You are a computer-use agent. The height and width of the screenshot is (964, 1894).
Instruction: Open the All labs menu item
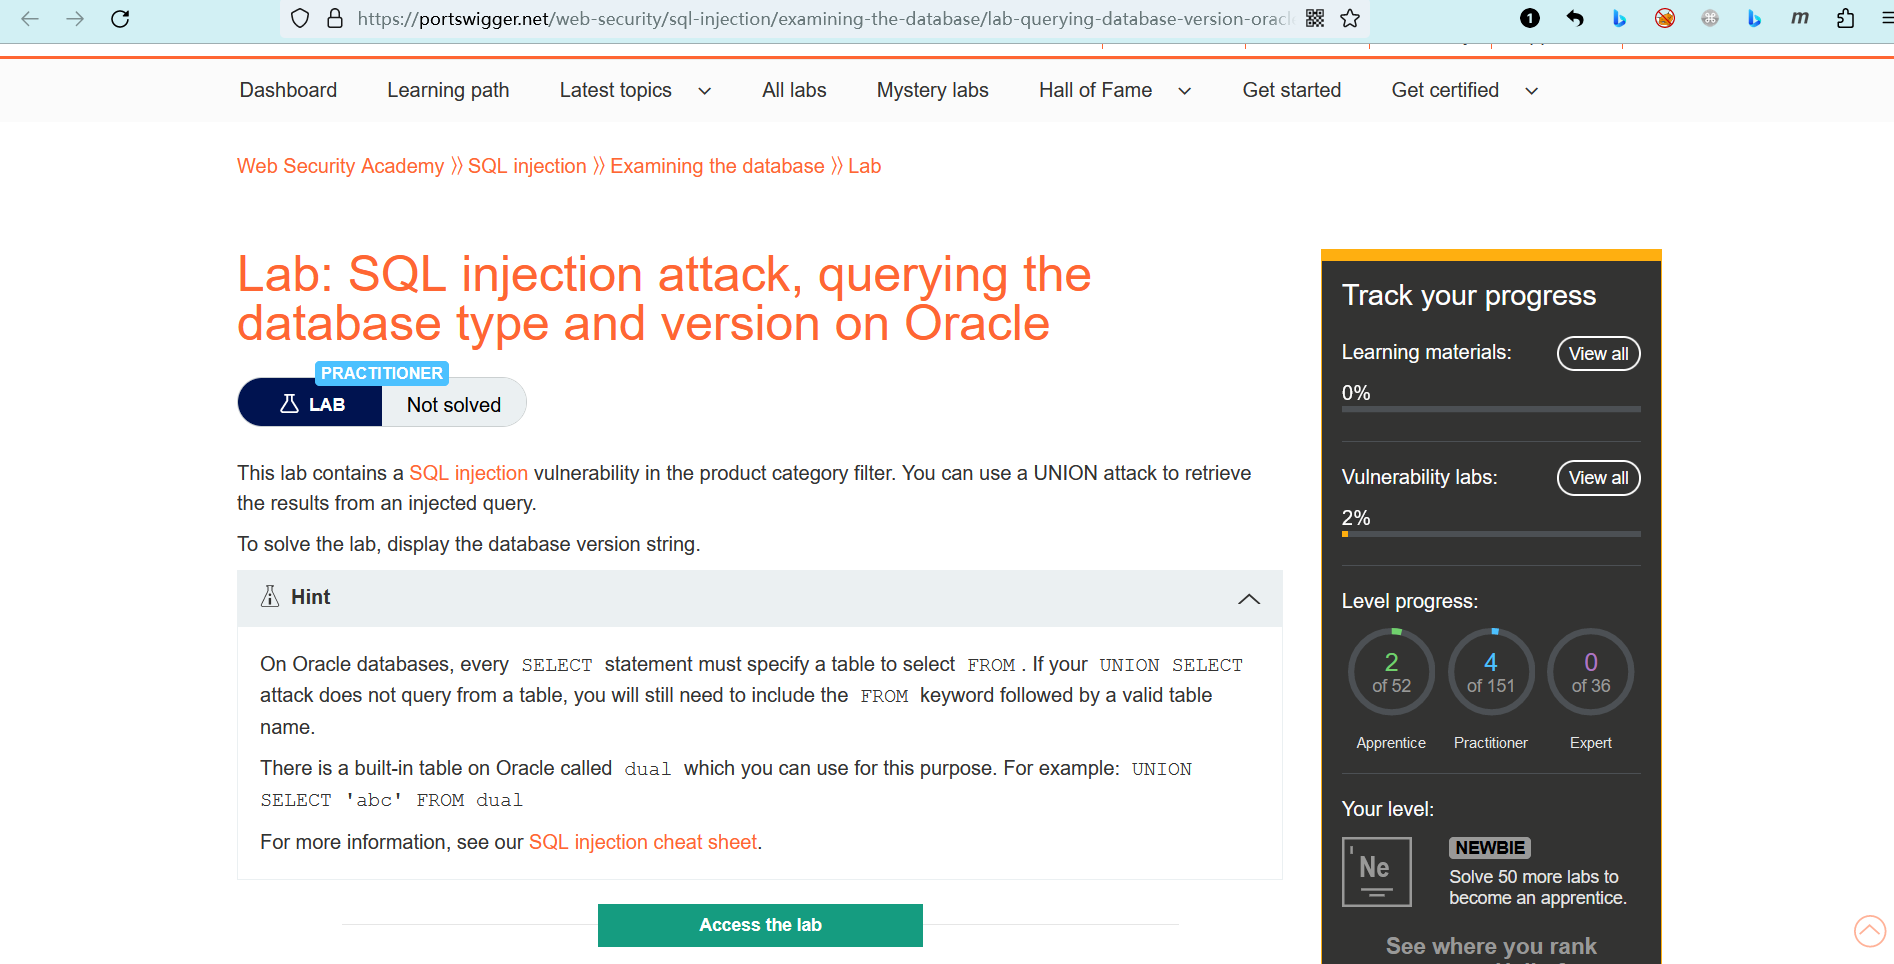click(x=794, y=90)
